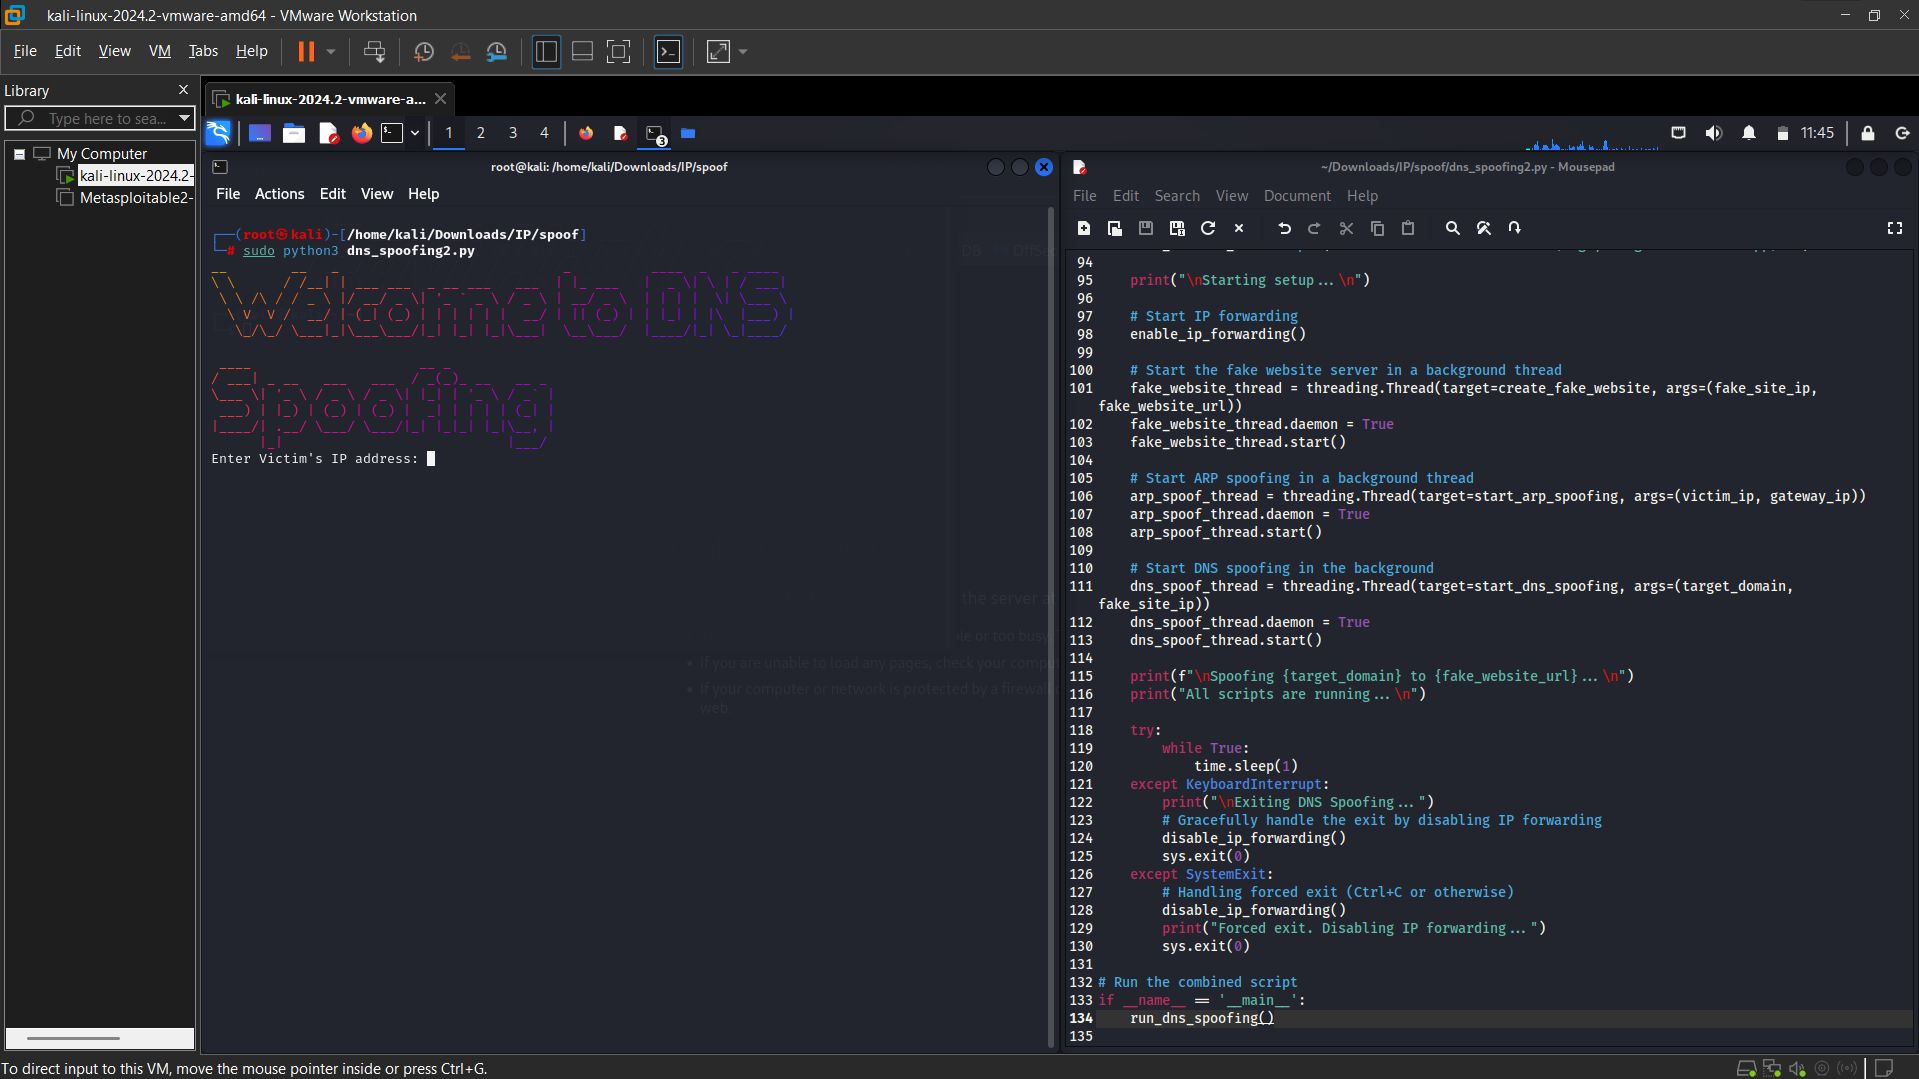This screenshot has width=1919, height=1079.
Task: Launch Firefox from the Kali panel
Action: tap(361, 133)
